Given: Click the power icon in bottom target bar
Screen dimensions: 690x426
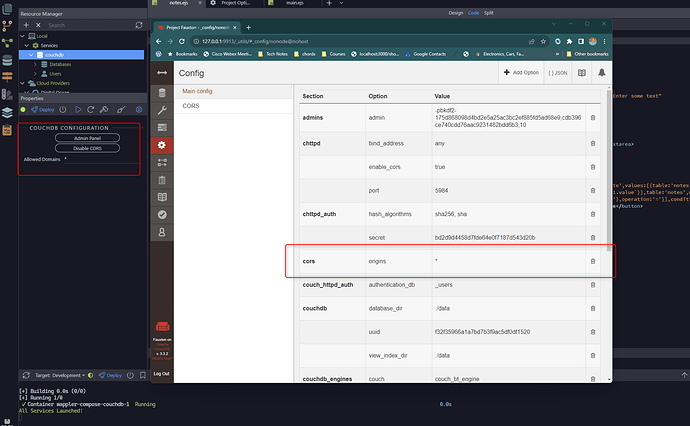Looking at the screenshot, I should pyautogui.click(x=130, y=375).
